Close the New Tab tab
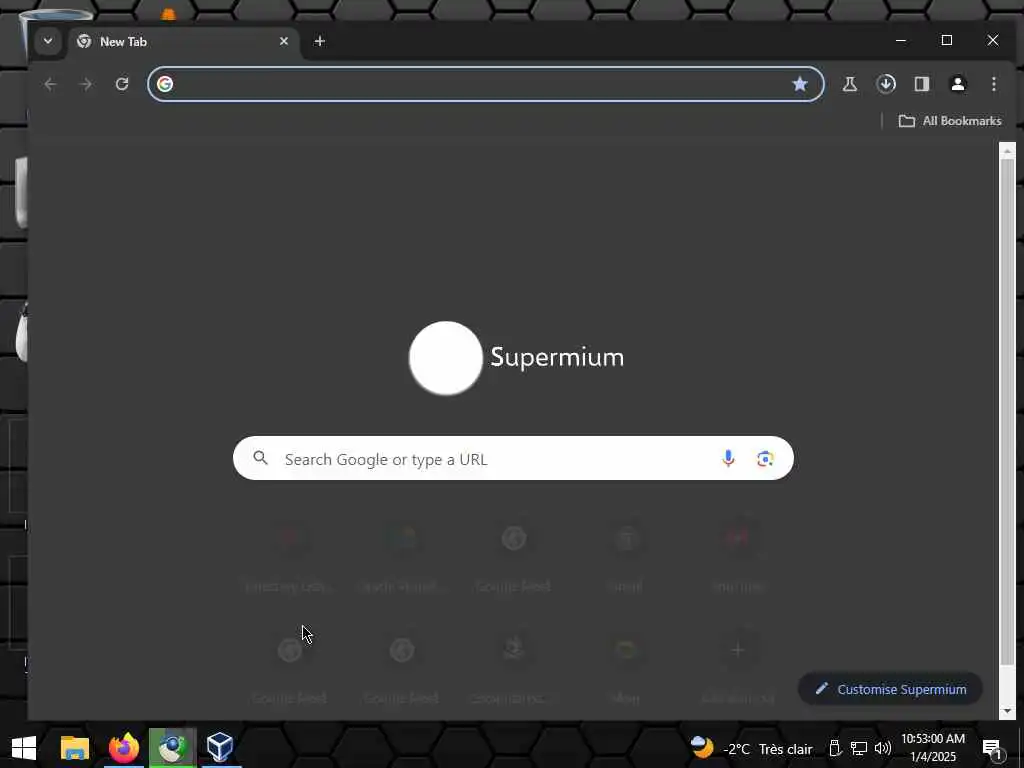Screen dimensions: 1024x768 283,41
